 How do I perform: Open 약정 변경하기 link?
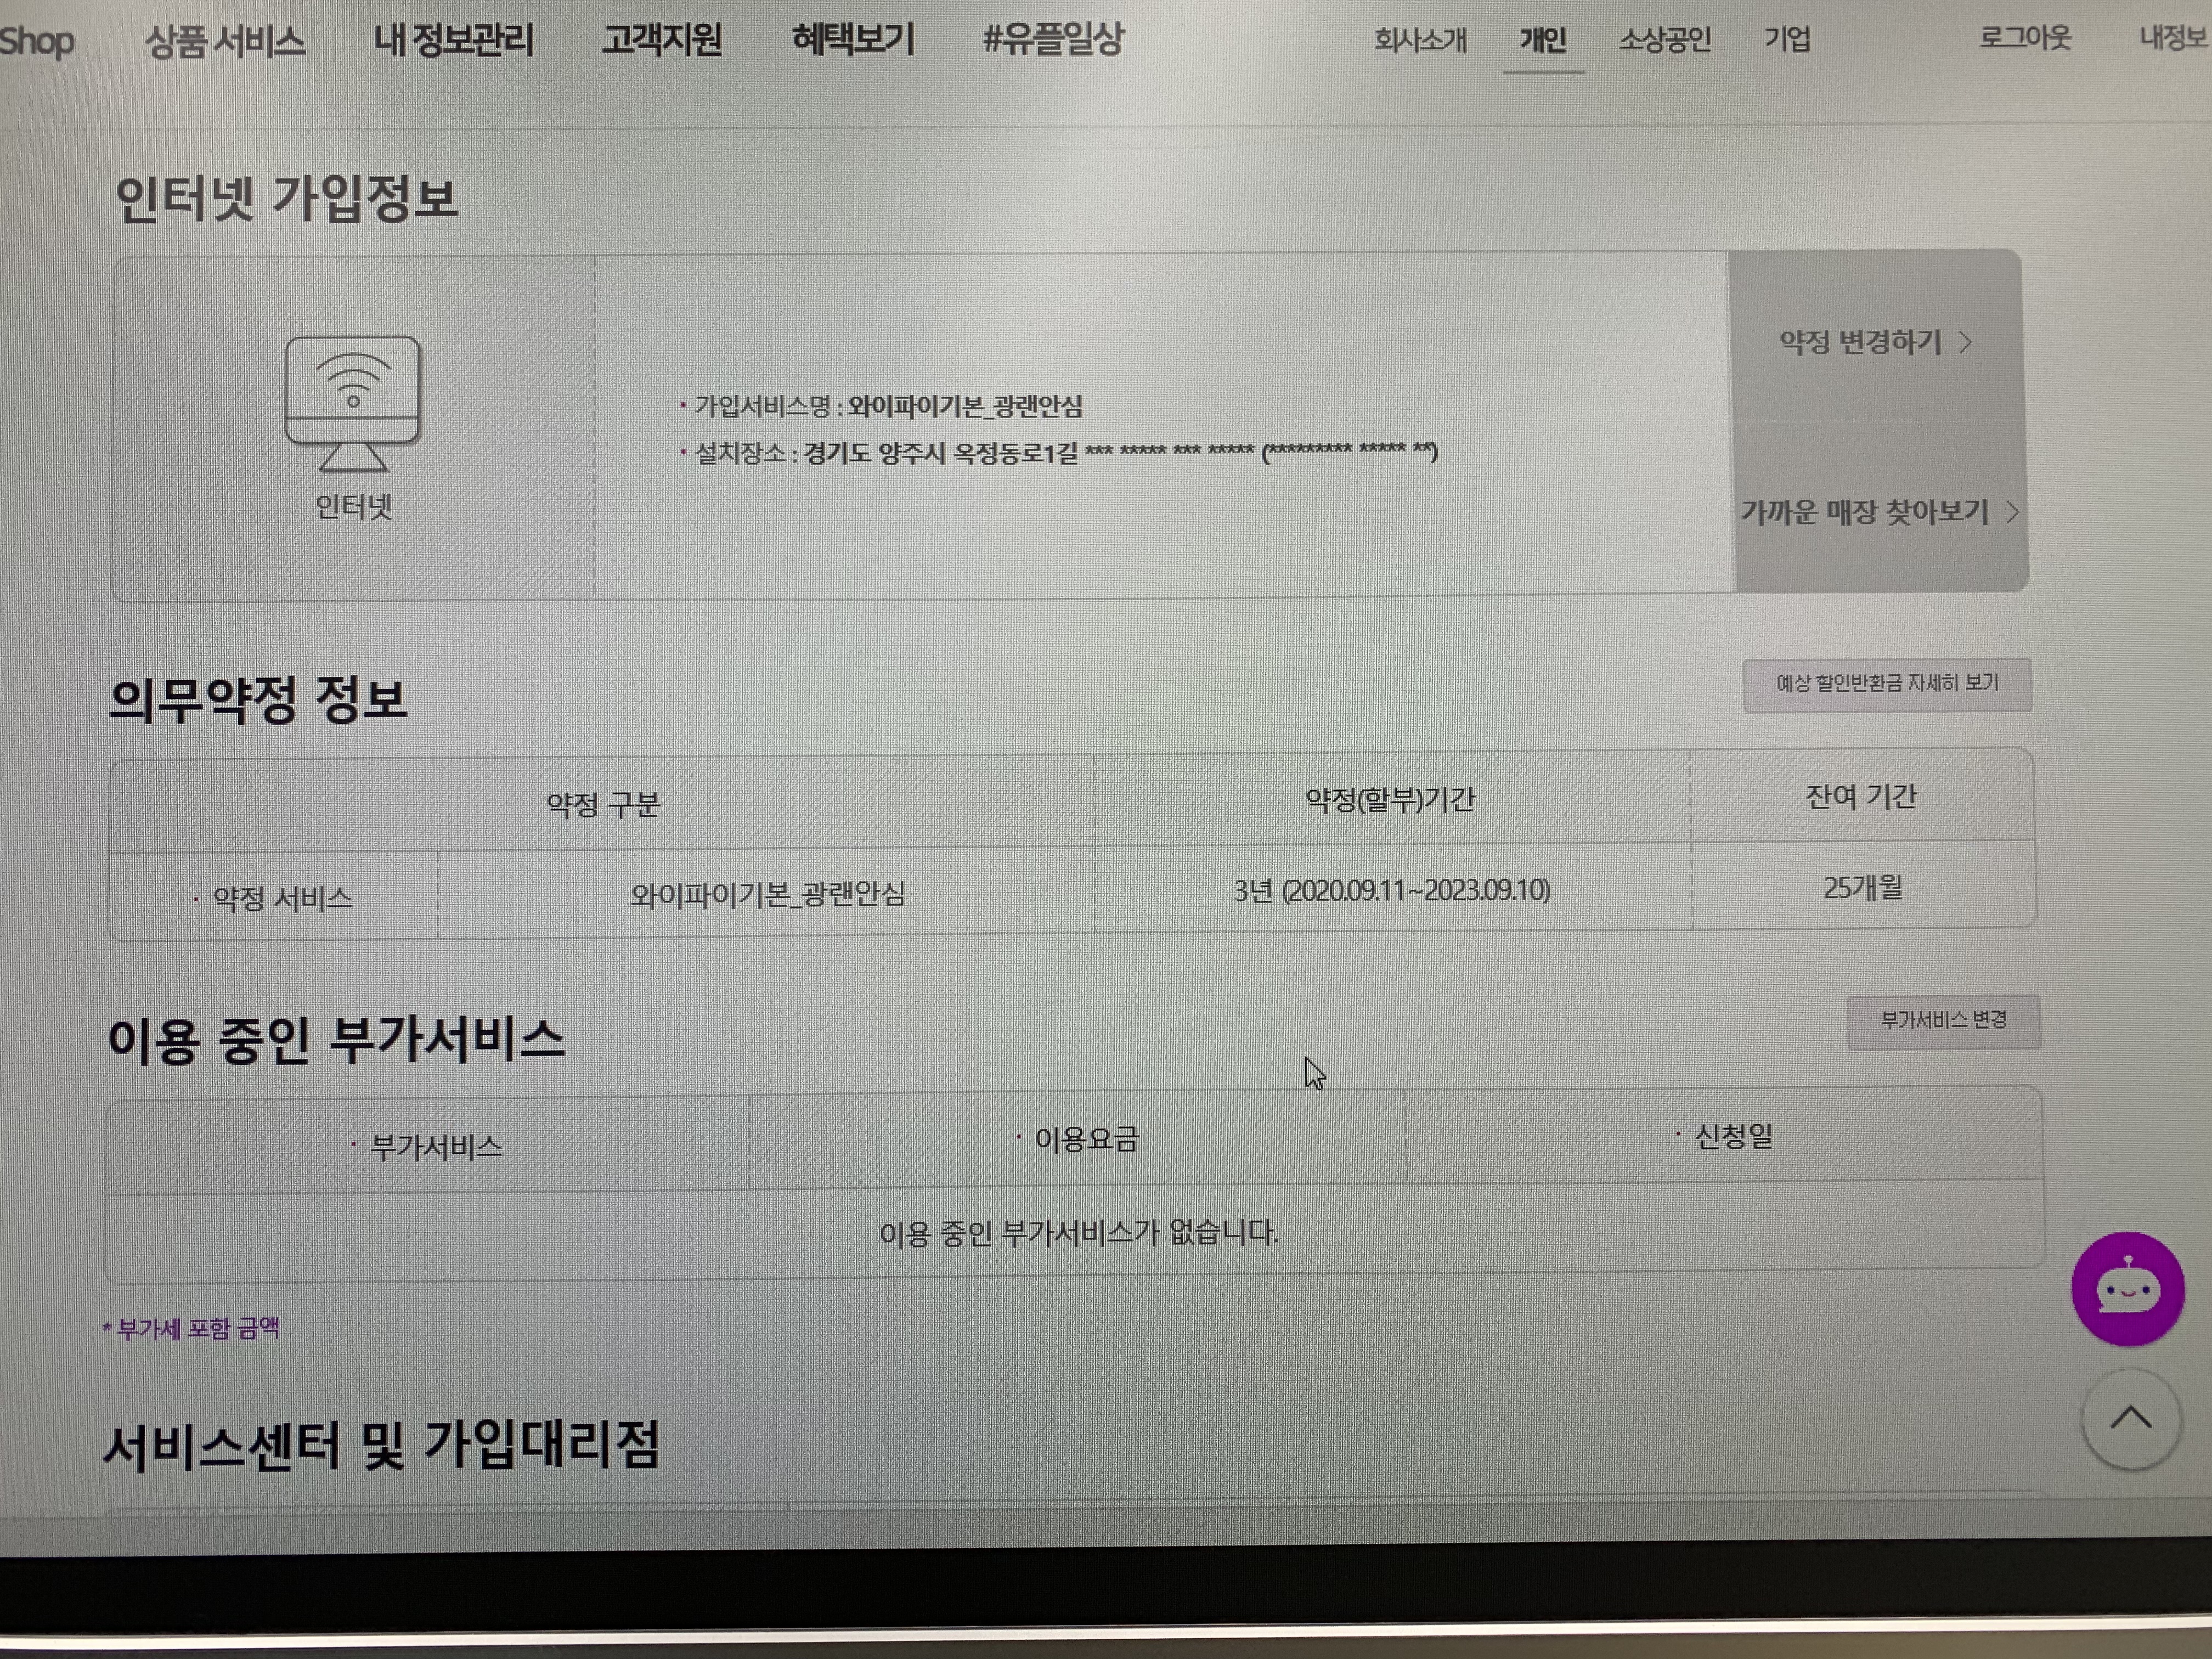[x=1860, y=343]
